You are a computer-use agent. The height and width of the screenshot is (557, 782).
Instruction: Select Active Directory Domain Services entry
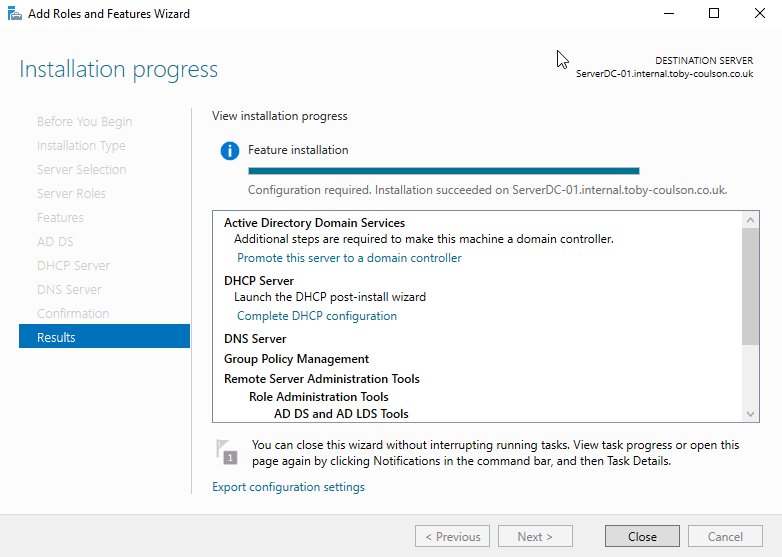pos(314,223)
